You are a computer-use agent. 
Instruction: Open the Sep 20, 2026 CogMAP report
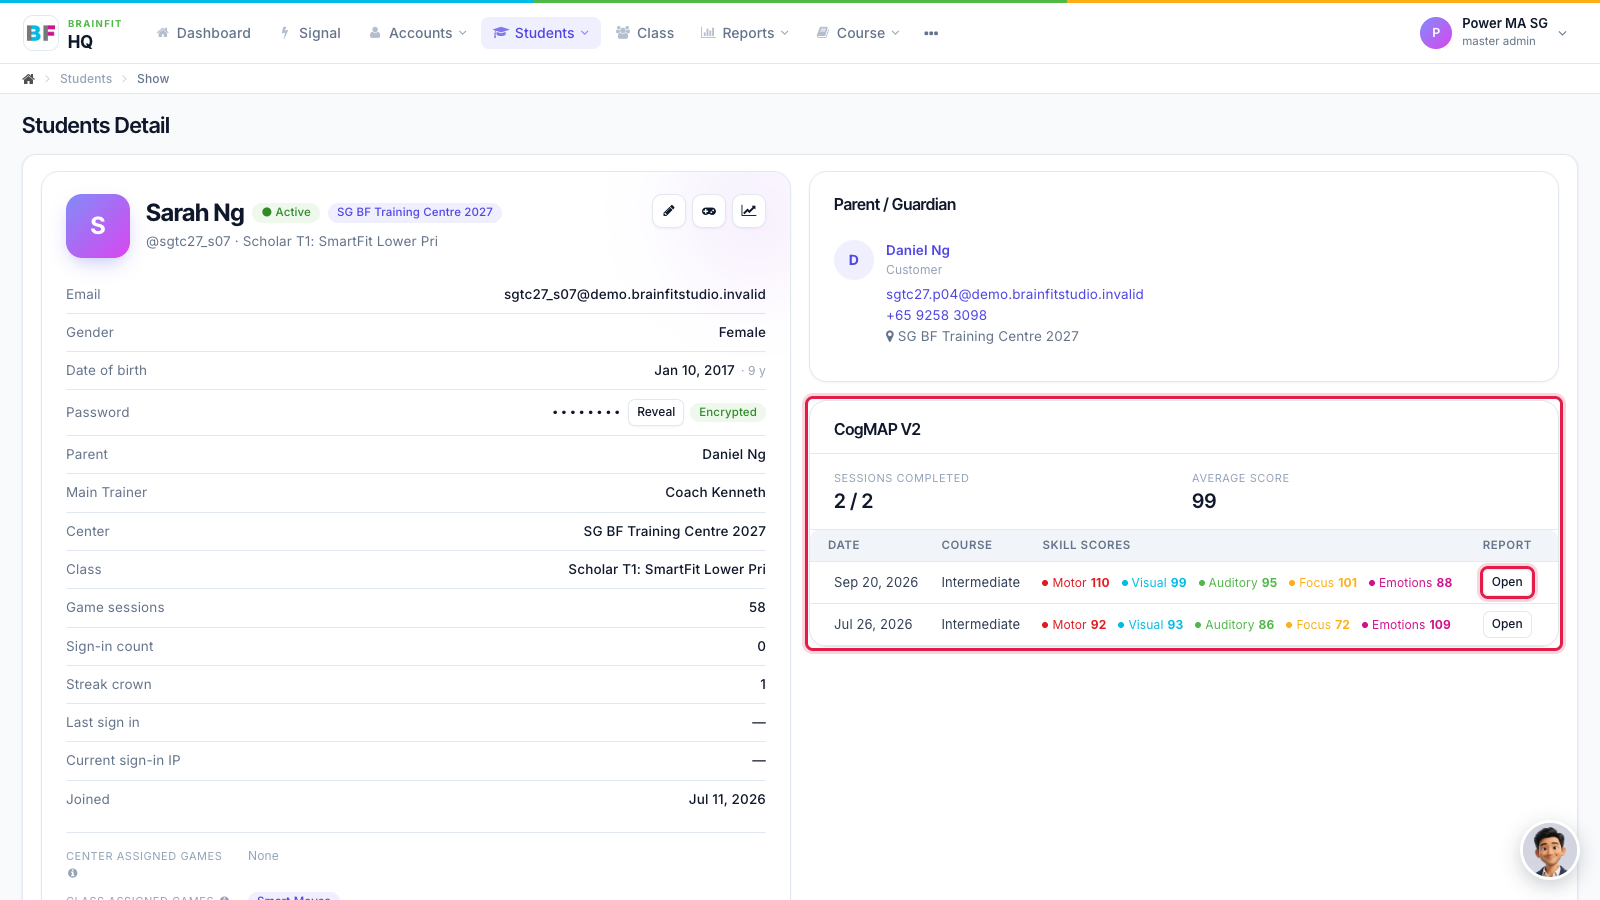tap(1507, 582)
